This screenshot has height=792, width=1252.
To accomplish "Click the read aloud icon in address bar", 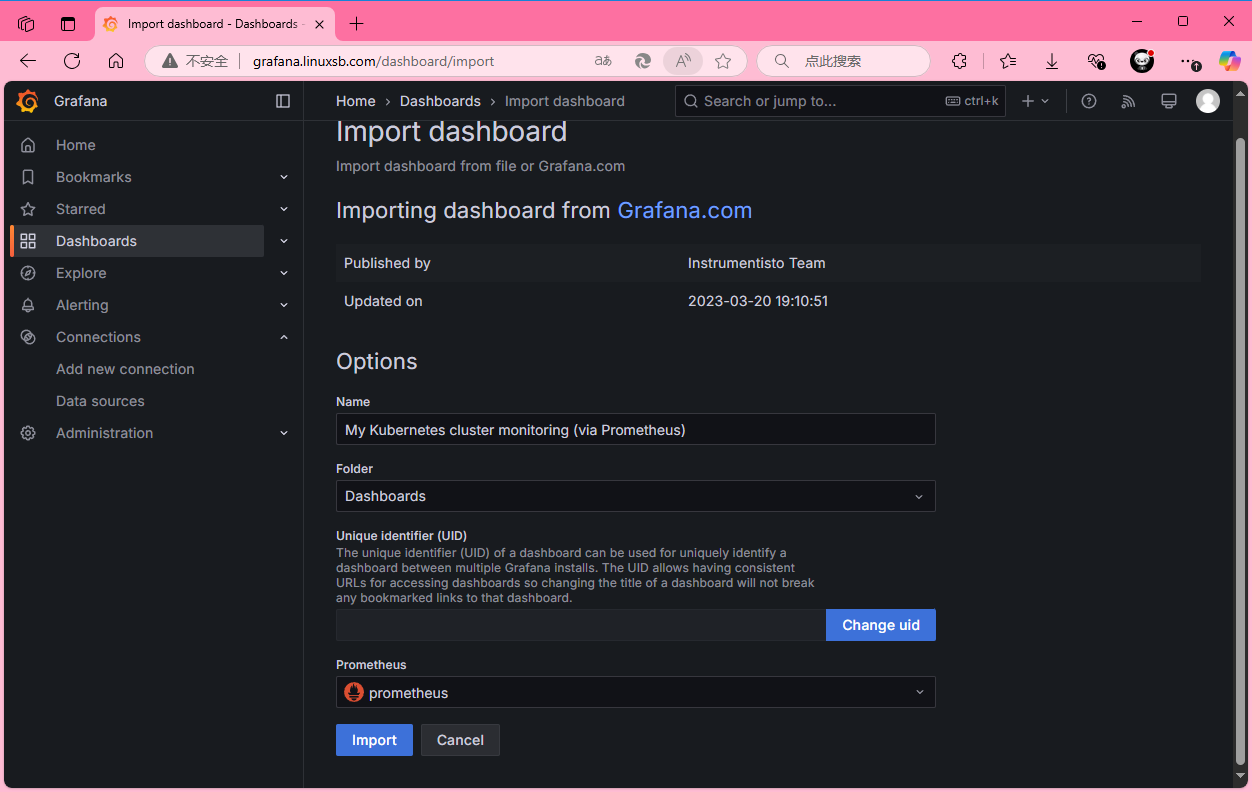I will (x=683, y=61).
